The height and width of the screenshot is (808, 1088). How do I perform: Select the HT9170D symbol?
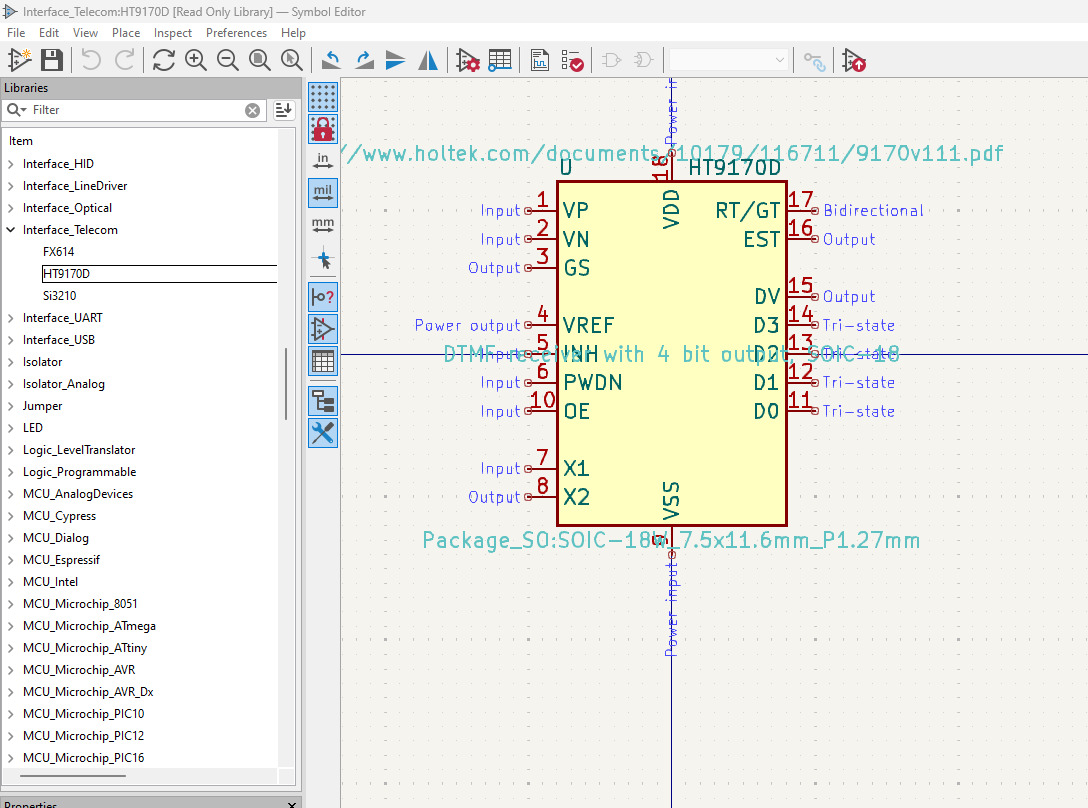[160, 273]
